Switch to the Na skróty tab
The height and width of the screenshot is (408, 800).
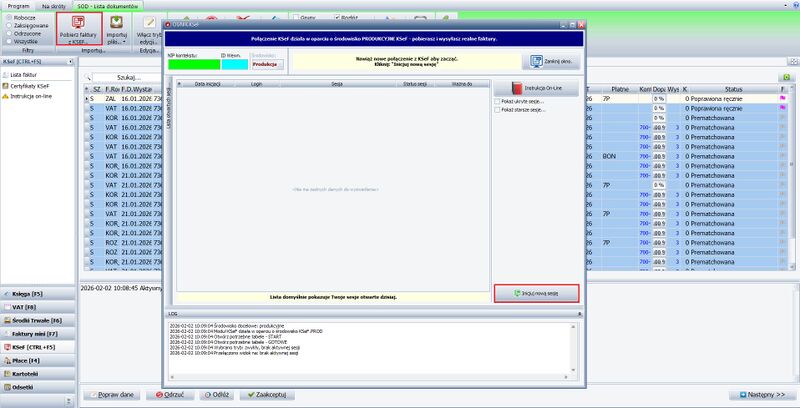coord(53,5)
